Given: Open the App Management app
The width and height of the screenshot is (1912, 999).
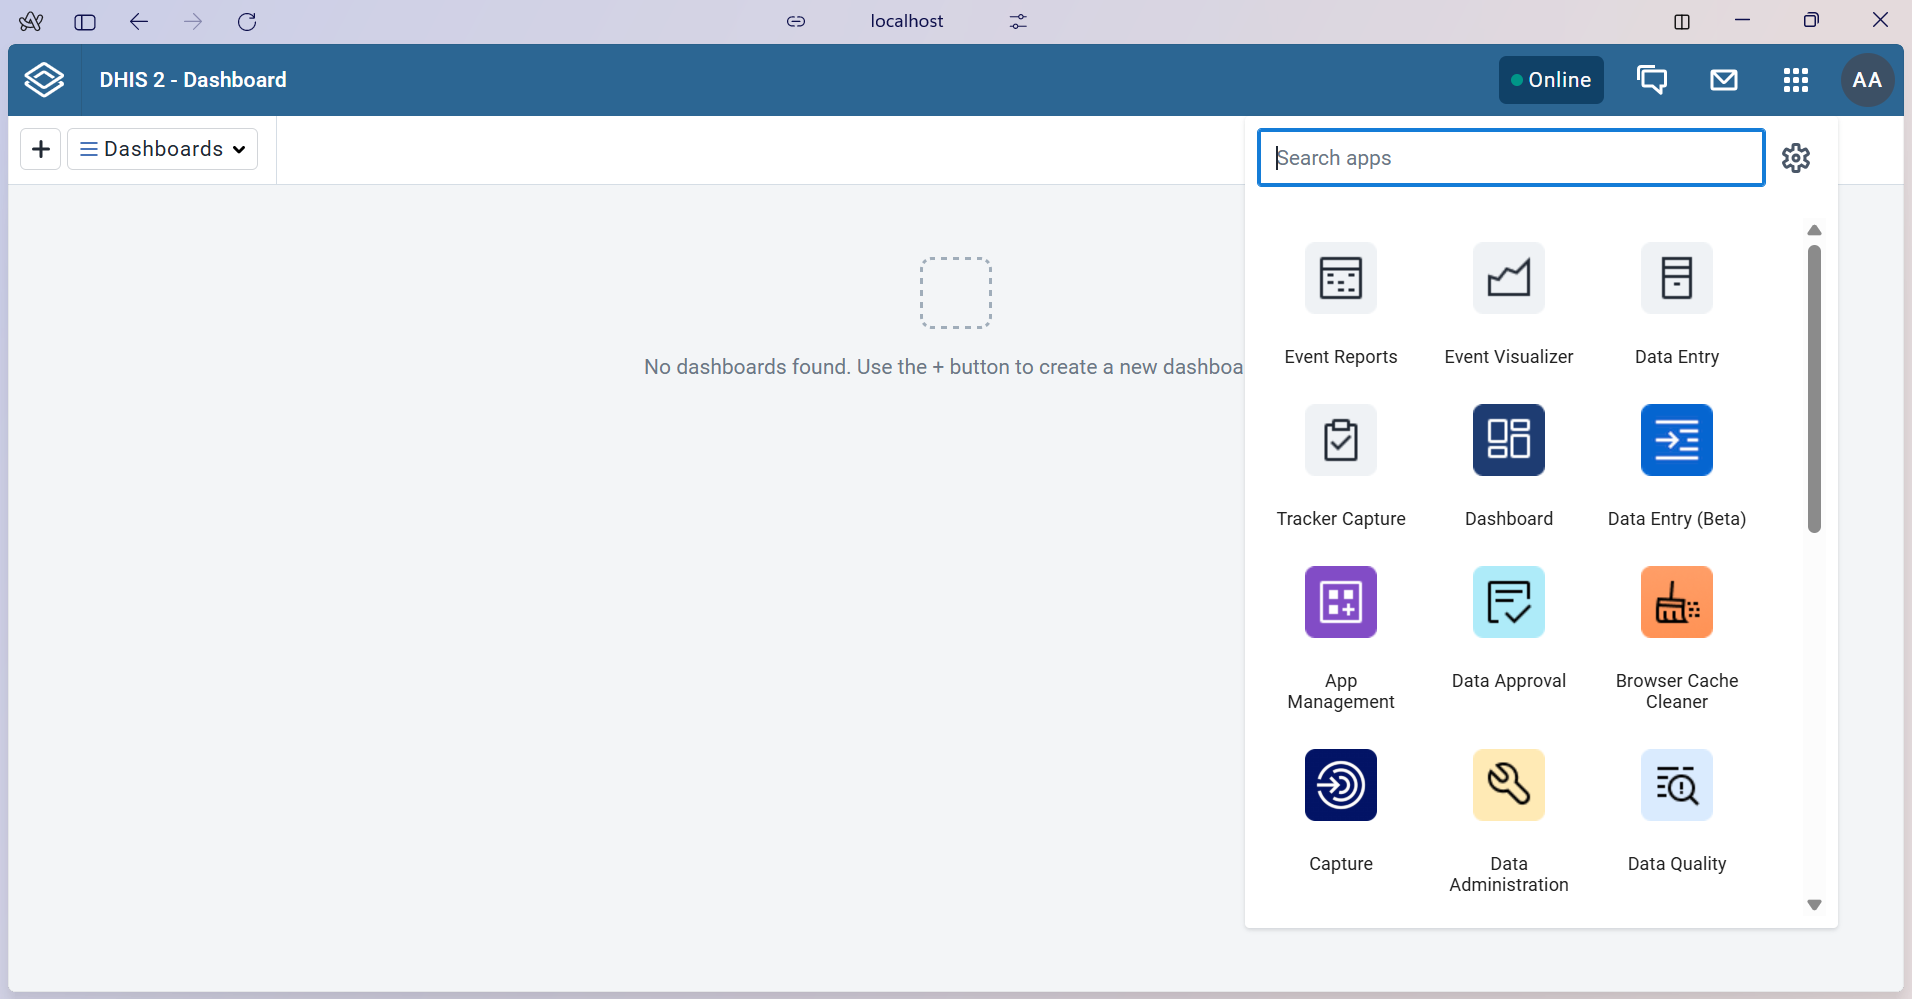Looking at the screenshot, I should [1341, 602].
